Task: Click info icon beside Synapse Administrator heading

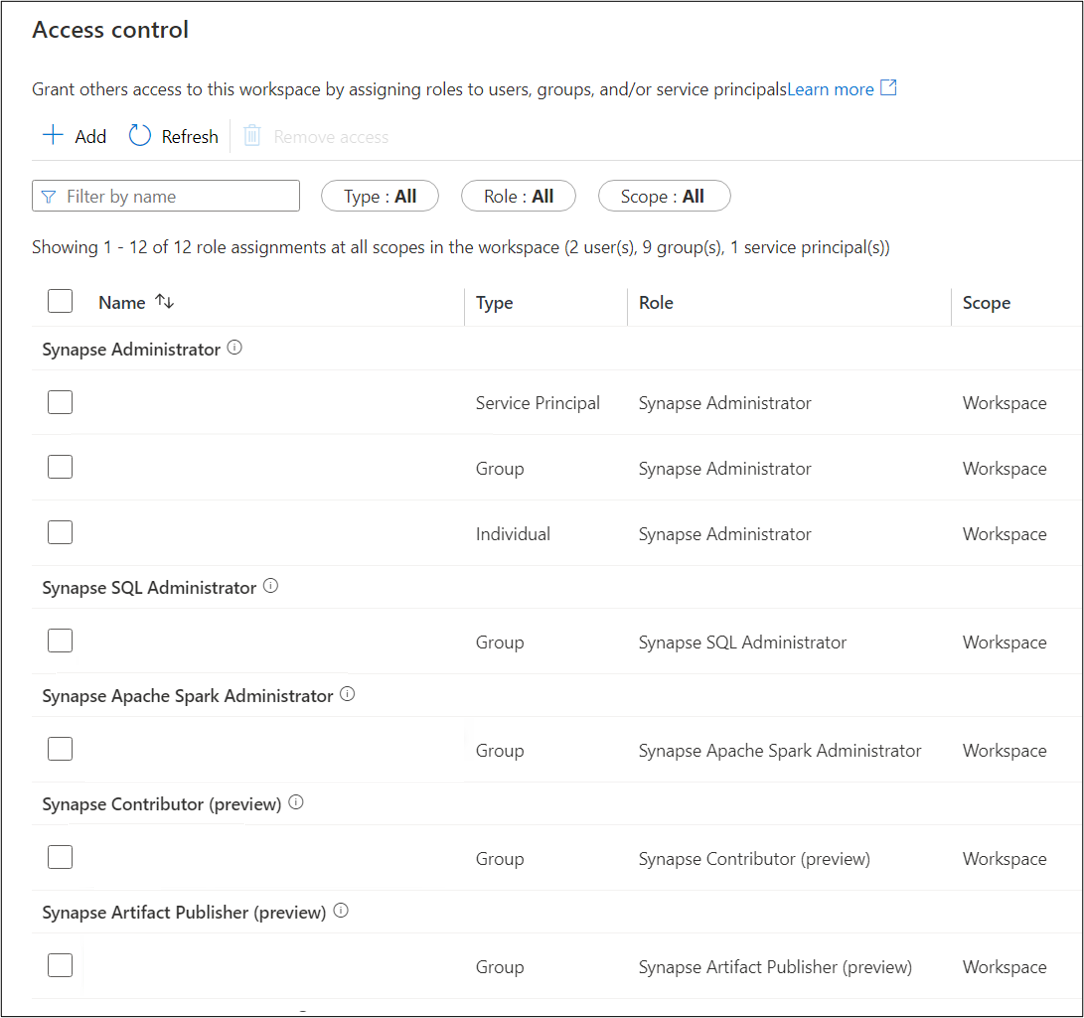Action: [235, 349]
